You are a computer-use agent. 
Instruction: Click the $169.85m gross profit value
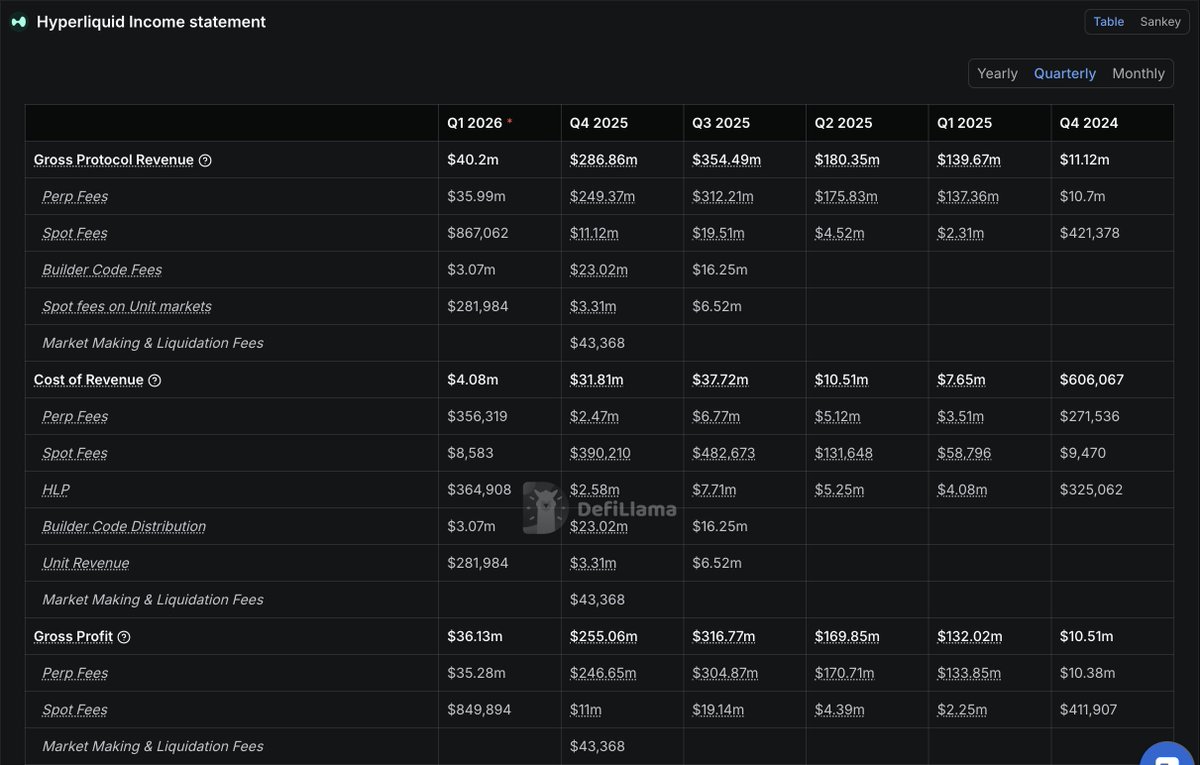click(849, 637)
